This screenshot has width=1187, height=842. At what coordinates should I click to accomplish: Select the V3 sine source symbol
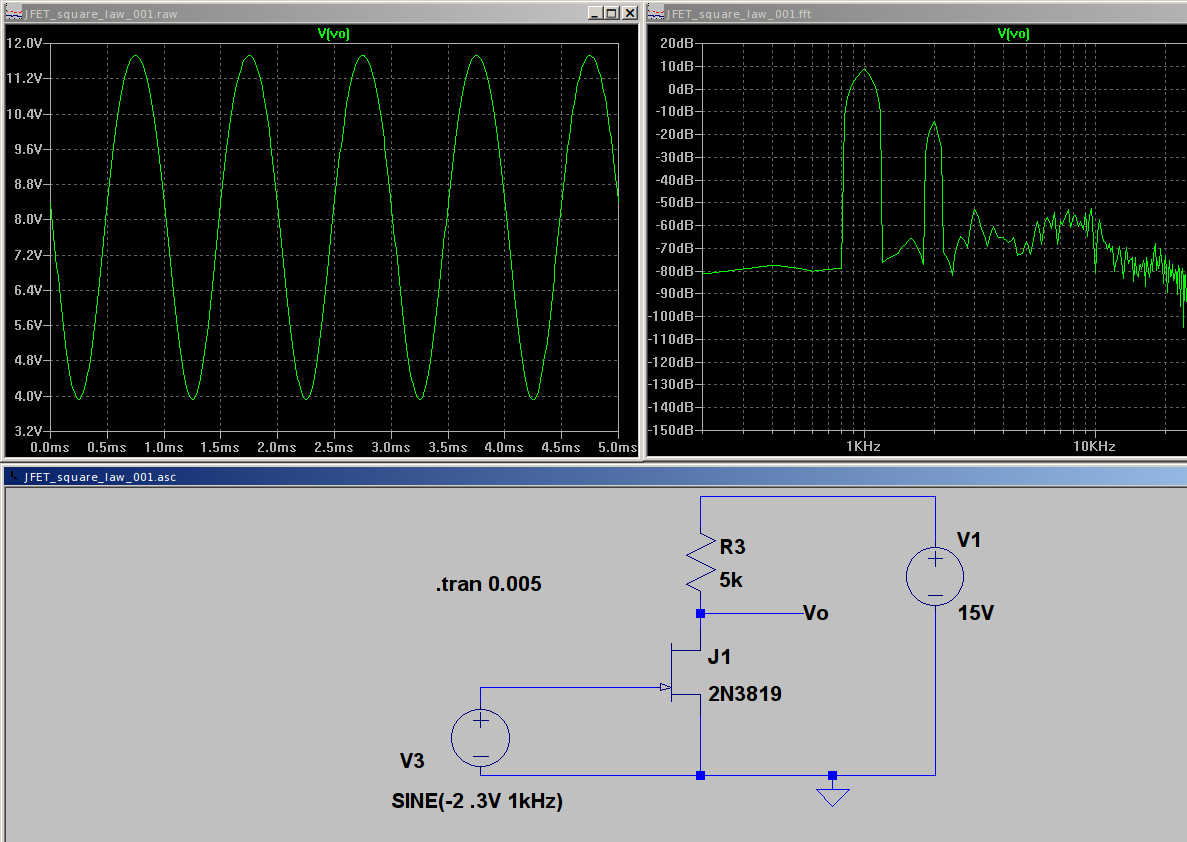(x=481, y=738)
